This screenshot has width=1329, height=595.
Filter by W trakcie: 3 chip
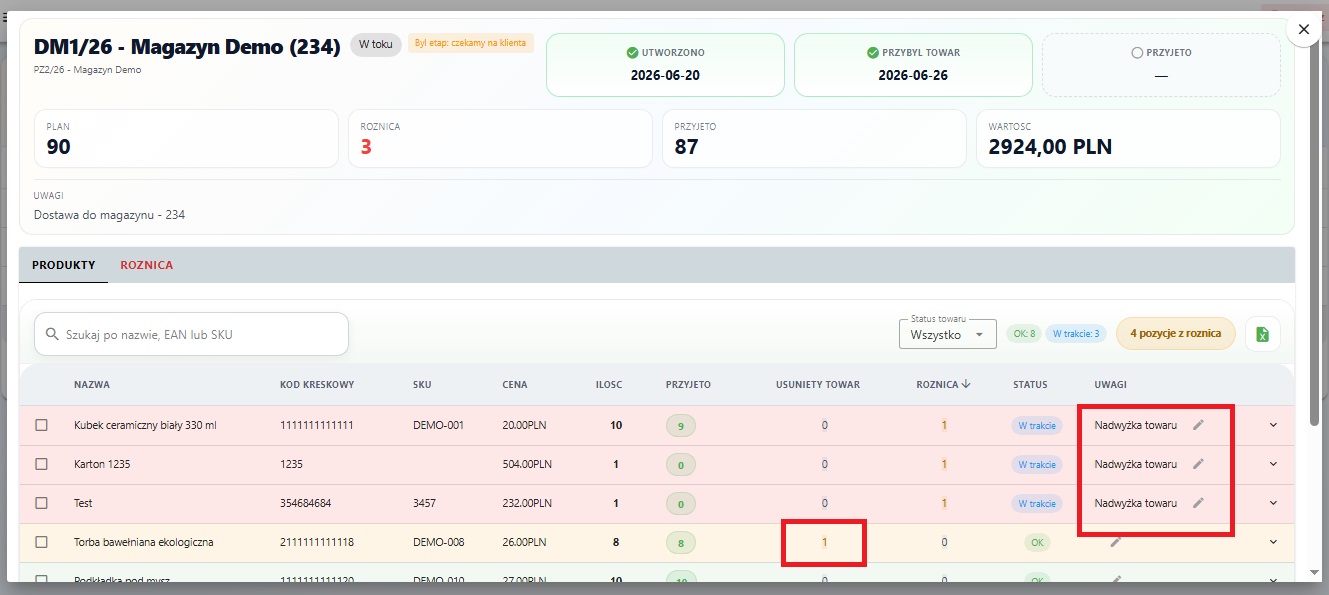point(1076,334)
